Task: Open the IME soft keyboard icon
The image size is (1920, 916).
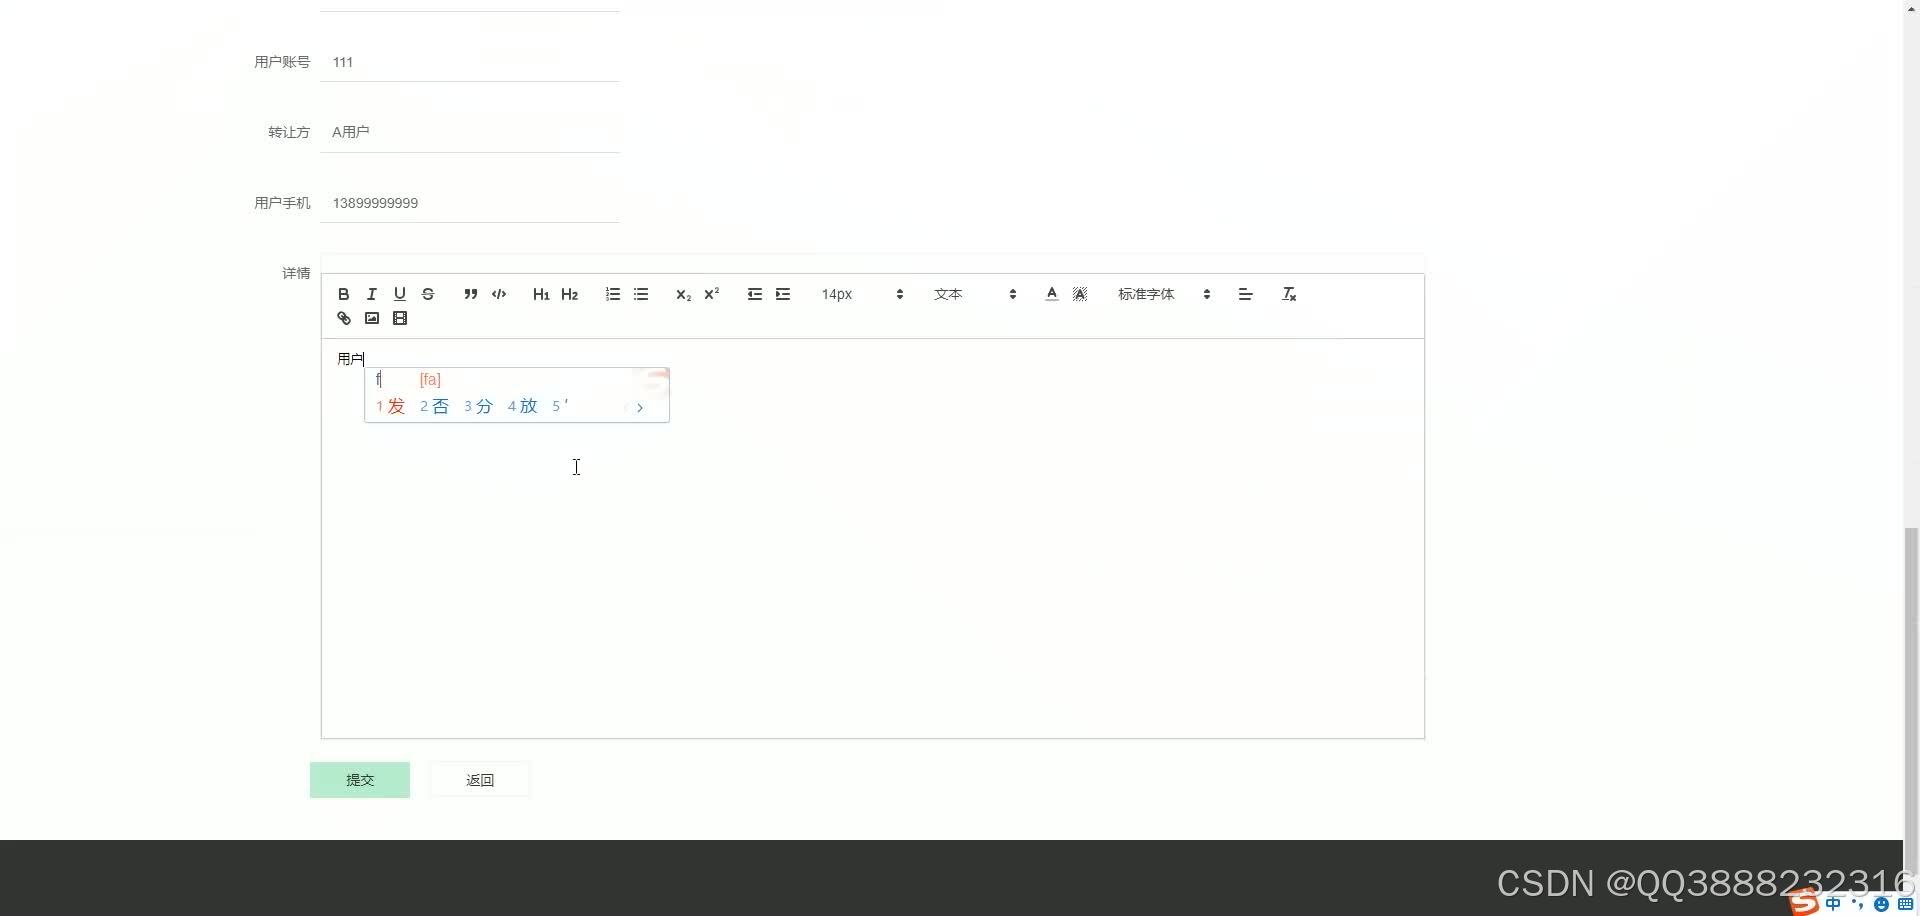Action: tap(1905, 904)
